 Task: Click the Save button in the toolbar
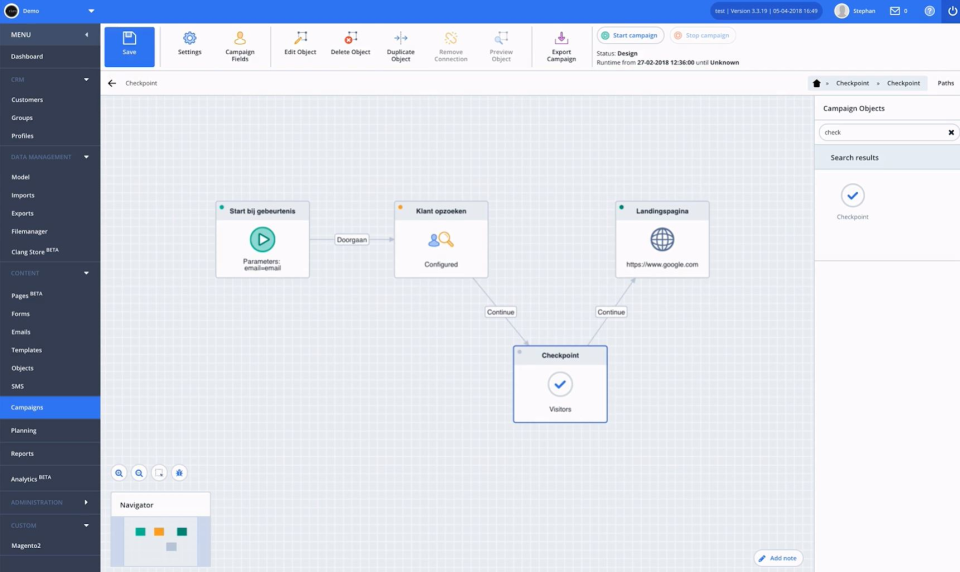[x=129, y=46]
